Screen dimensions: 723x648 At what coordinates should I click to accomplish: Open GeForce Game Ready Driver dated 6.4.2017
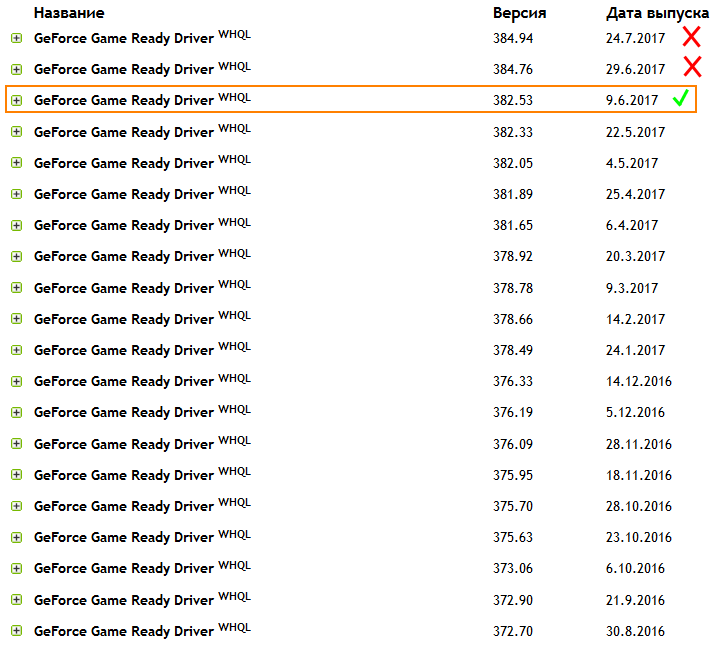142,225
